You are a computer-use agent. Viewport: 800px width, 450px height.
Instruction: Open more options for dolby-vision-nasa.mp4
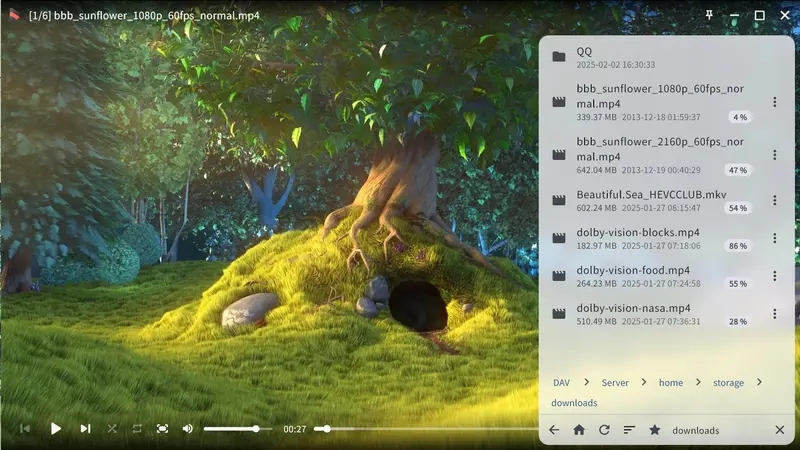774,314
